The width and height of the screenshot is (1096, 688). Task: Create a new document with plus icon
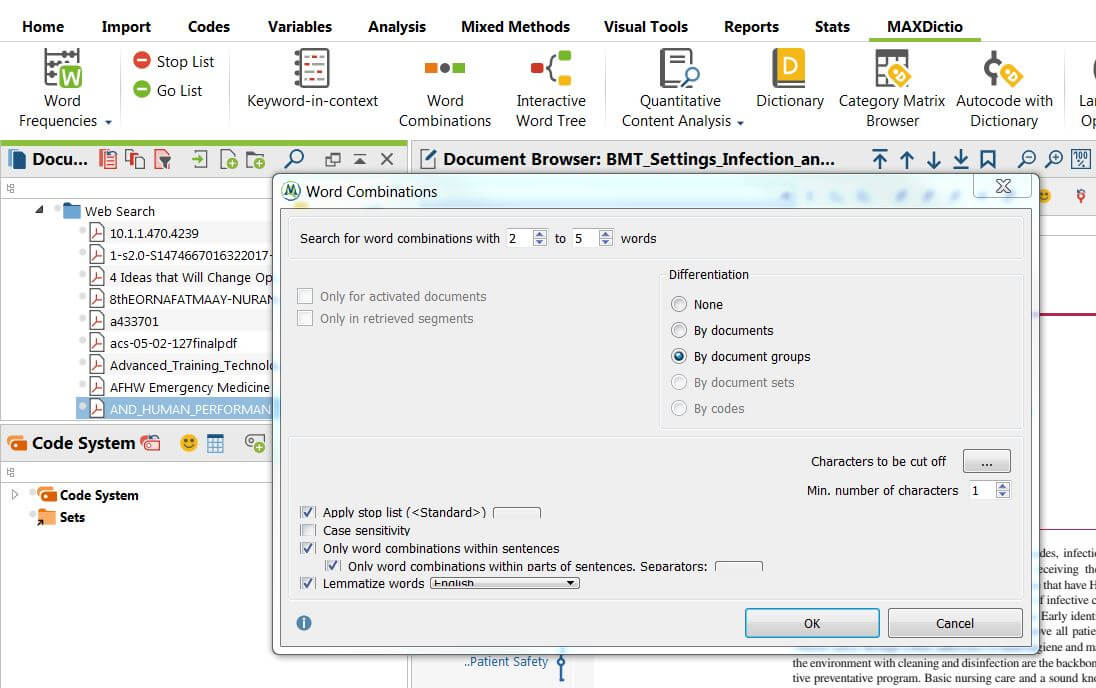[229, 159]
